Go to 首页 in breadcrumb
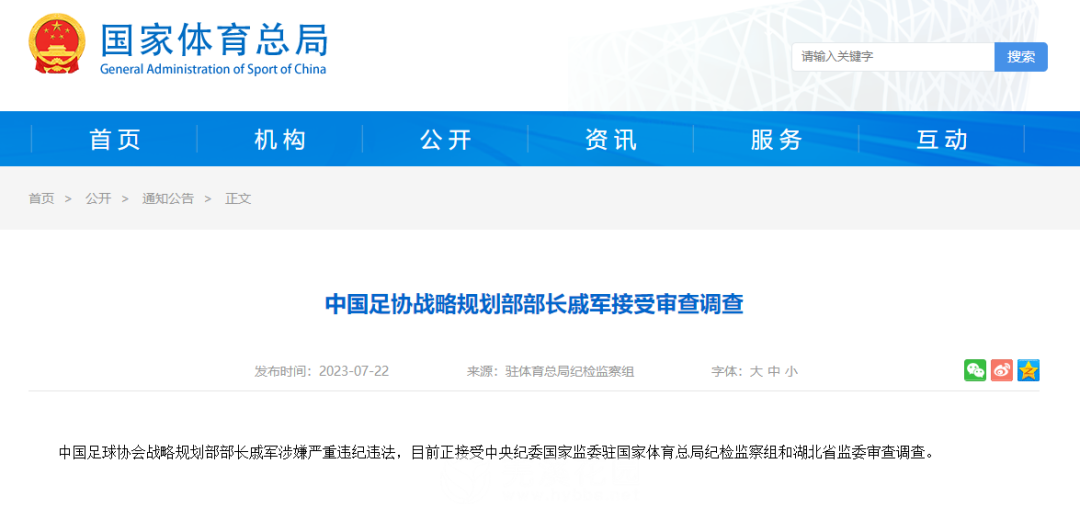This screenshot has height=509, width=1080. 41,198
